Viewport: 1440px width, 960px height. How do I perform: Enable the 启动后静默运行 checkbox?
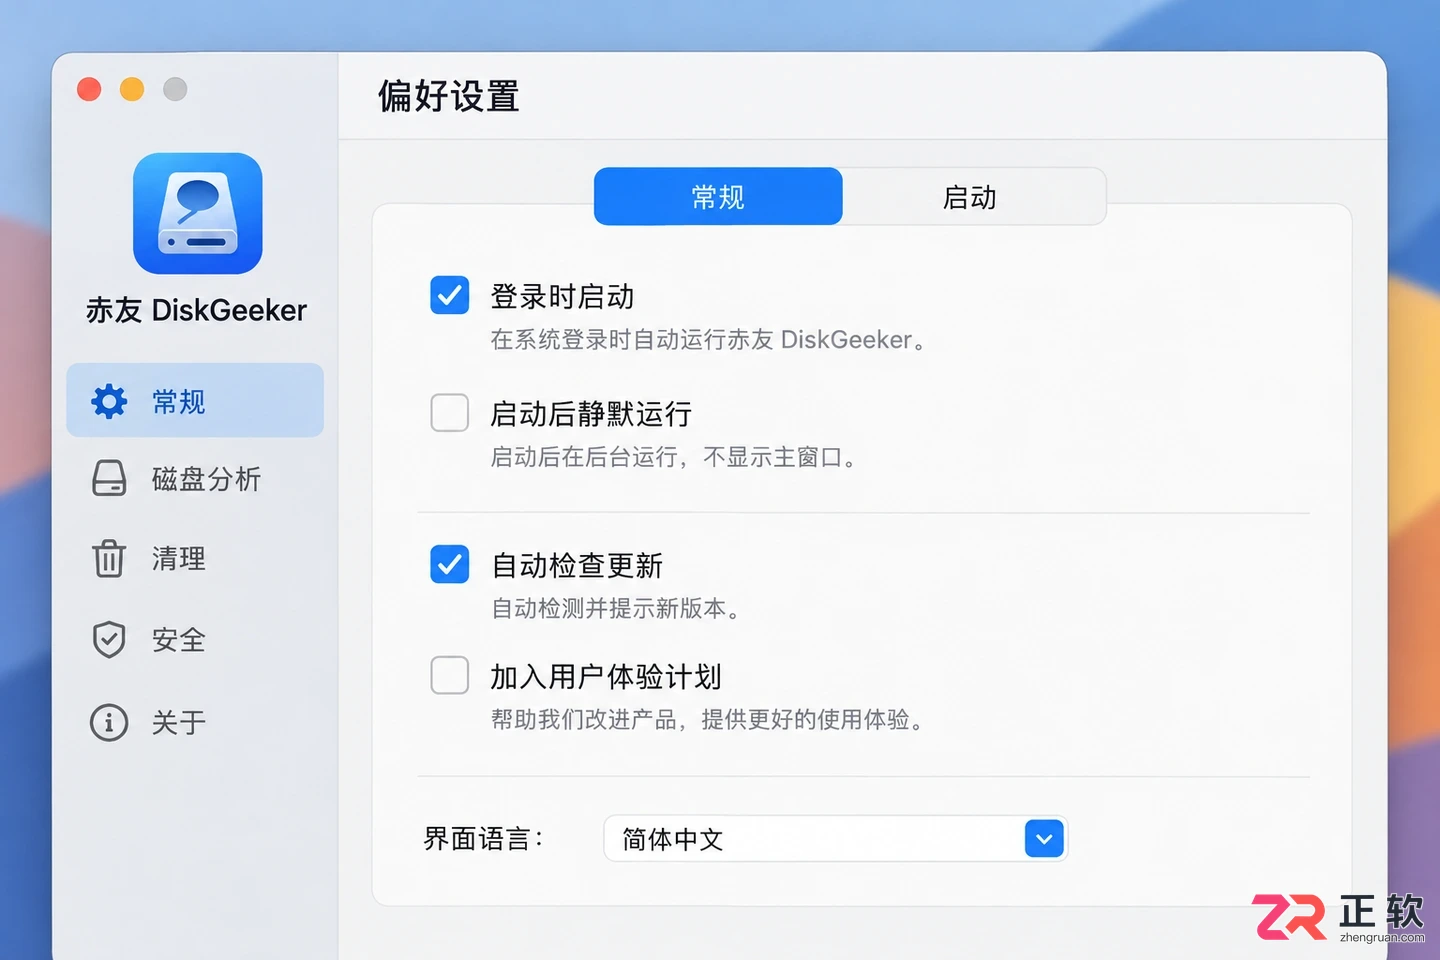tap(450, 412)
